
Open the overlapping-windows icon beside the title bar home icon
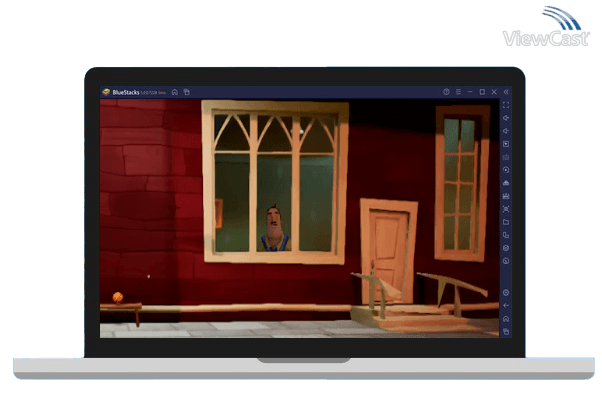point(187,92)
